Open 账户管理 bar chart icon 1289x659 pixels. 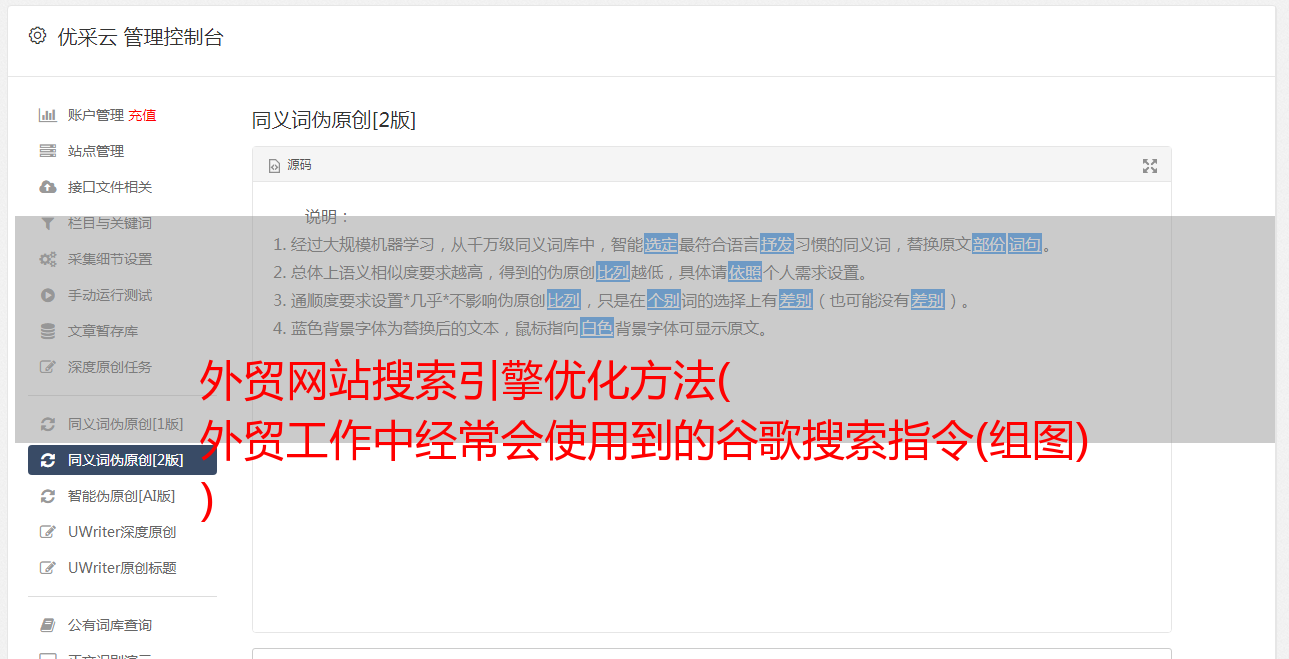tap(47, 115)
